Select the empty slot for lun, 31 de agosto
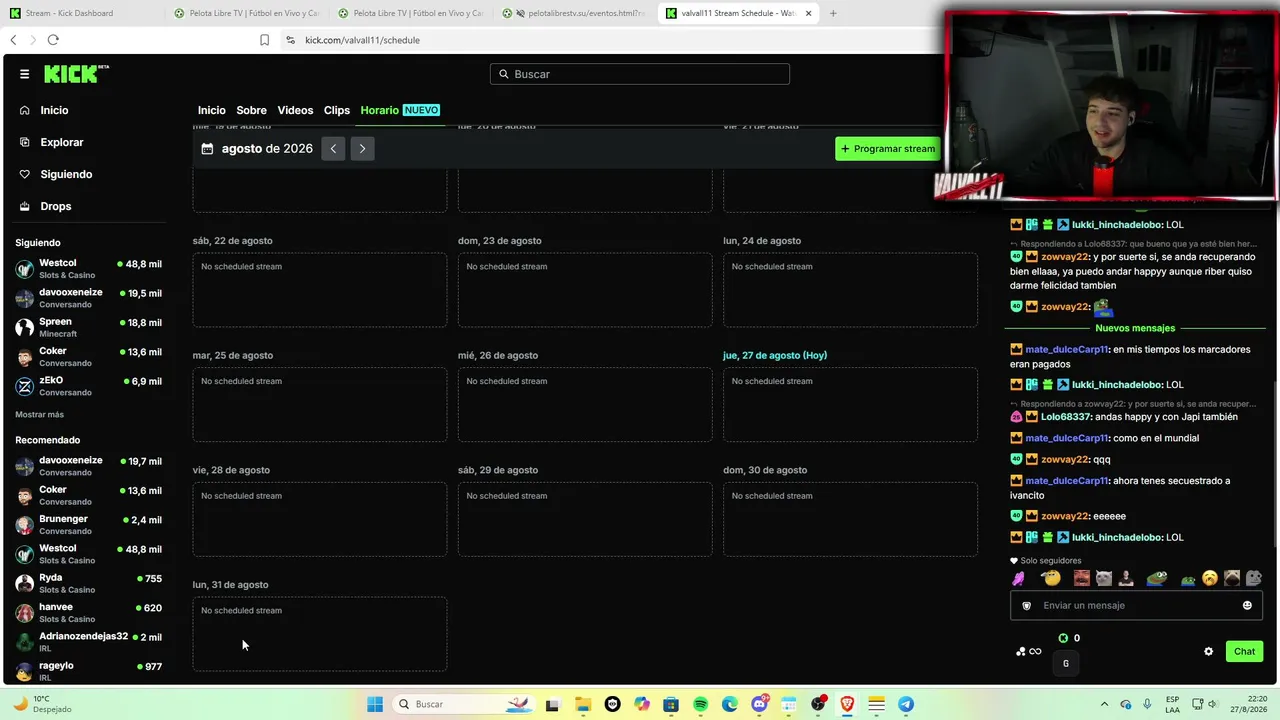The image size is (1280, 720). coord(320,634)
